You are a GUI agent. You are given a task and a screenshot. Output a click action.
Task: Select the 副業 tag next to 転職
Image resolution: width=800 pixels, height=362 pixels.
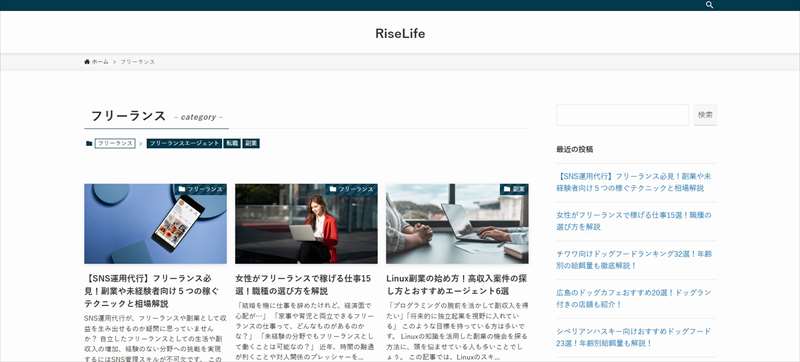click(x=251, y=144)
